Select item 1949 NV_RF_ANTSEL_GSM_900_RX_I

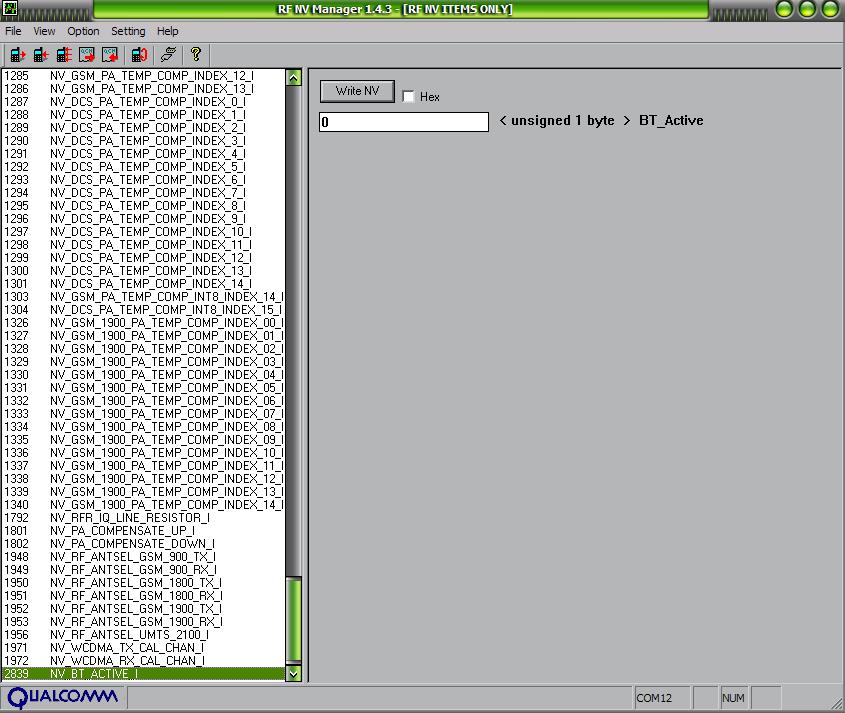pos(143,570)
